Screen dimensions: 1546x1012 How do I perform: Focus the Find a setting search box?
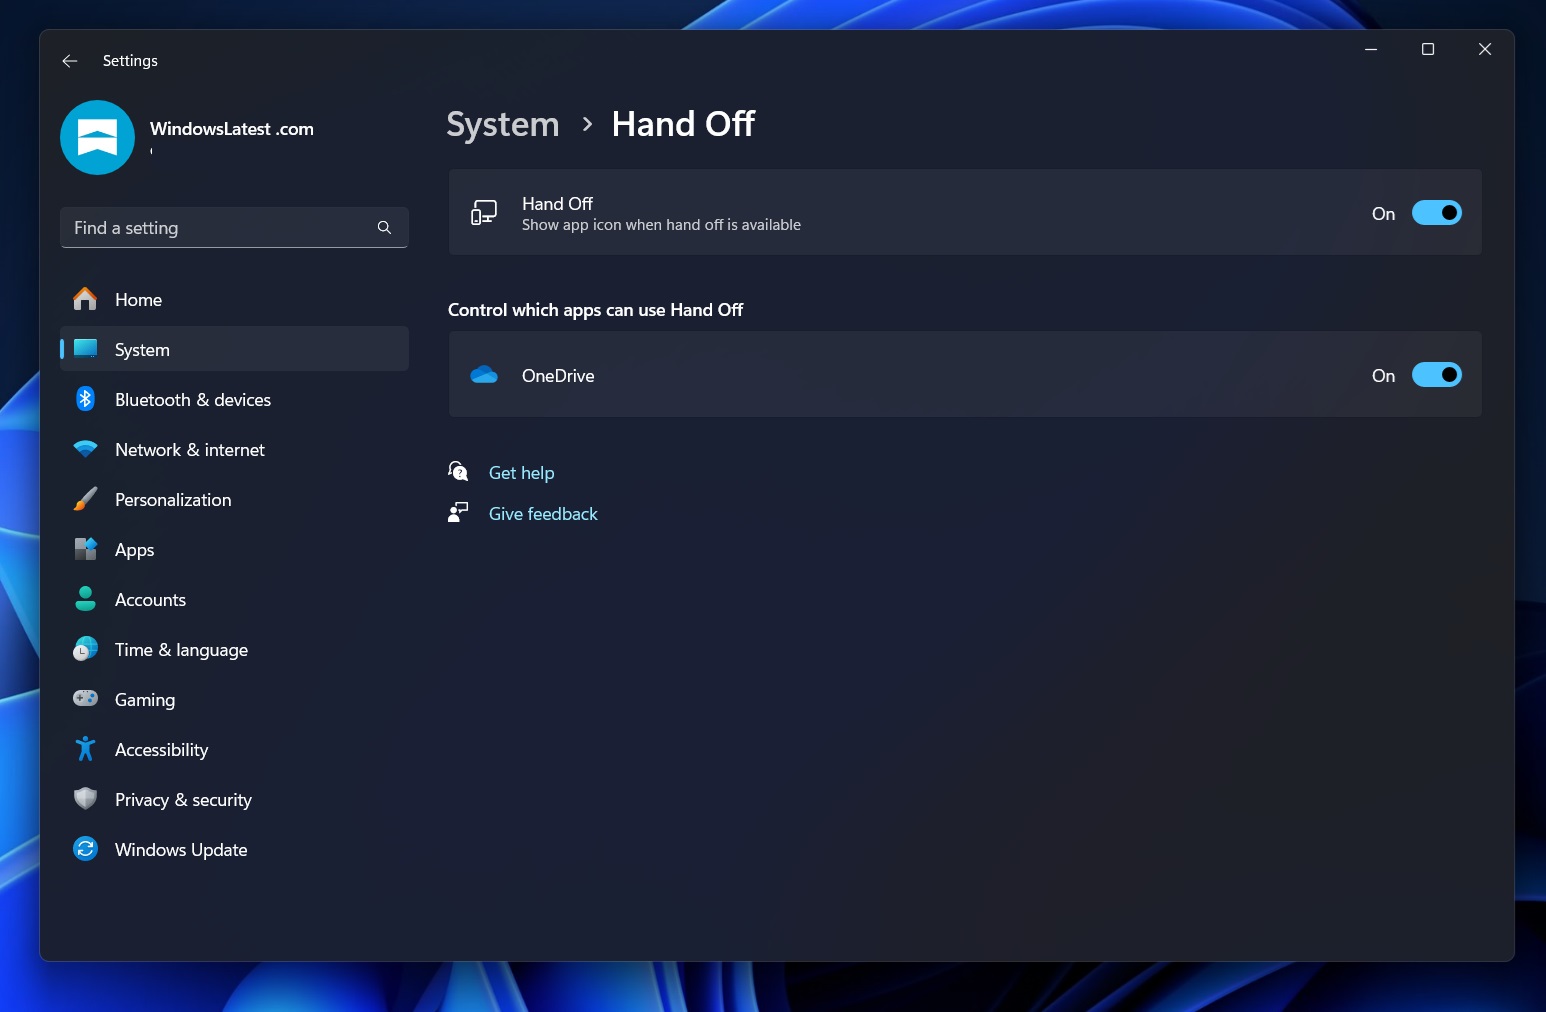[234, 228]
